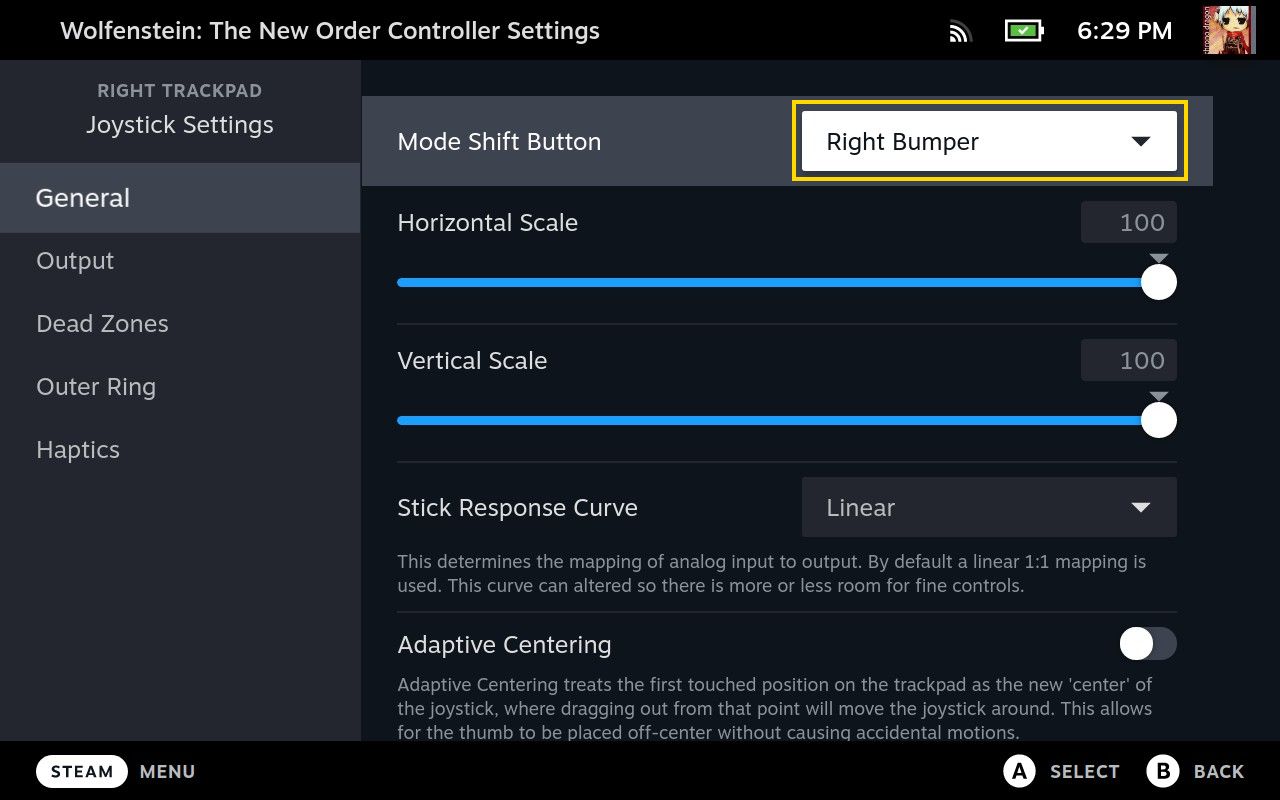Expand the Stick Response Curve dropdown
The width and height of the screenshot is (1280, 800).
[x=988, y=508]
